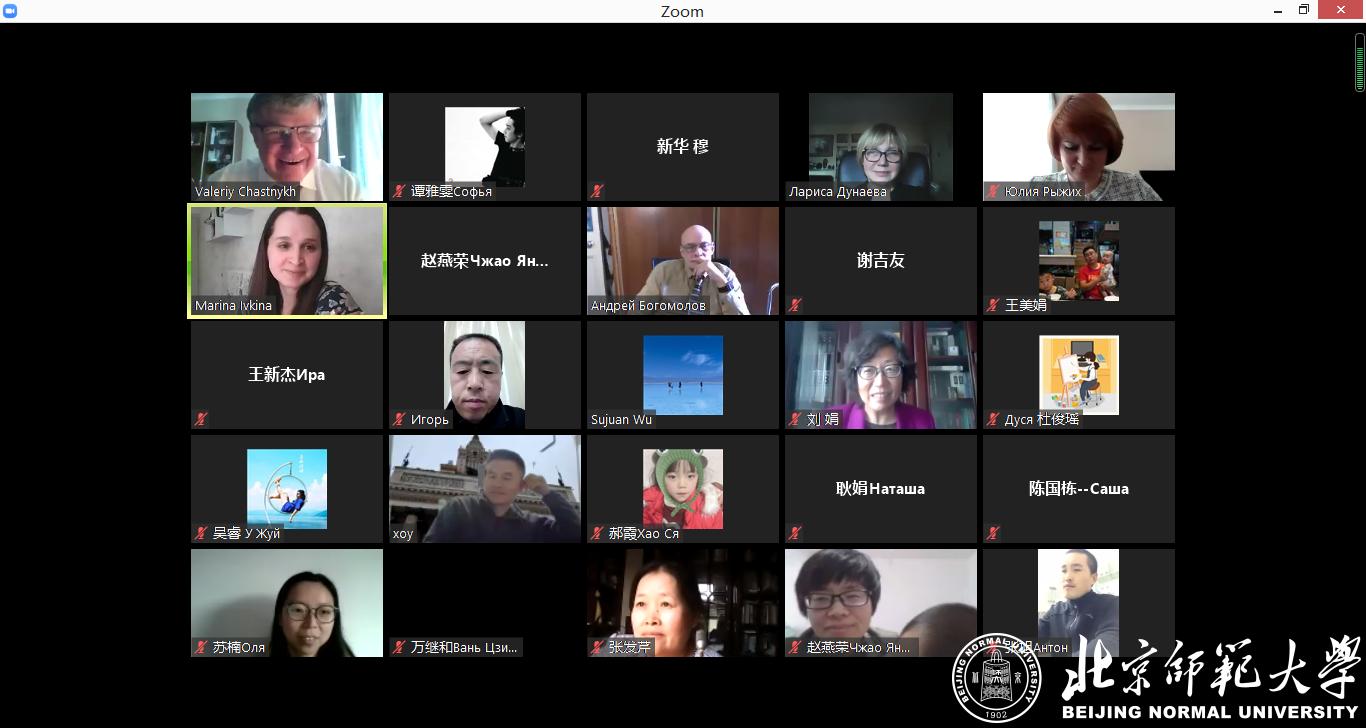
Task: Click the Zoom app icon in title bar
Action: click(x=10, y=11)
